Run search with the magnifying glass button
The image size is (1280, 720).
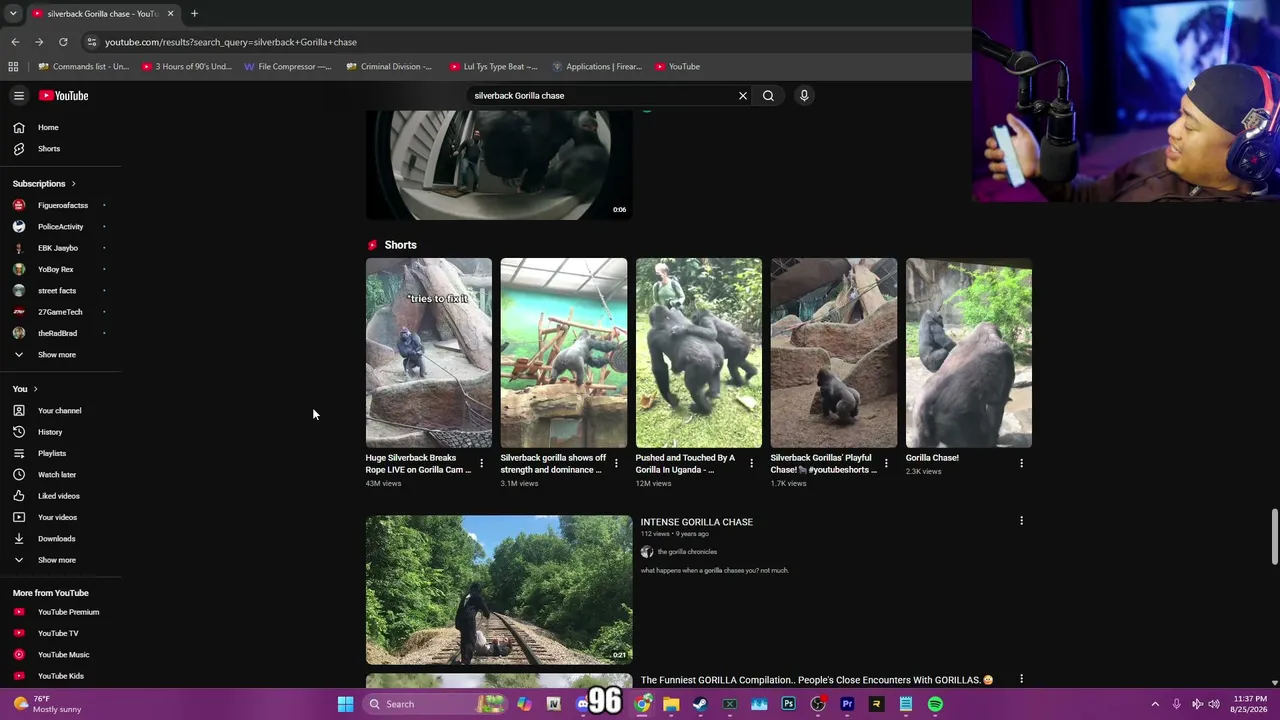pos(768,96)
